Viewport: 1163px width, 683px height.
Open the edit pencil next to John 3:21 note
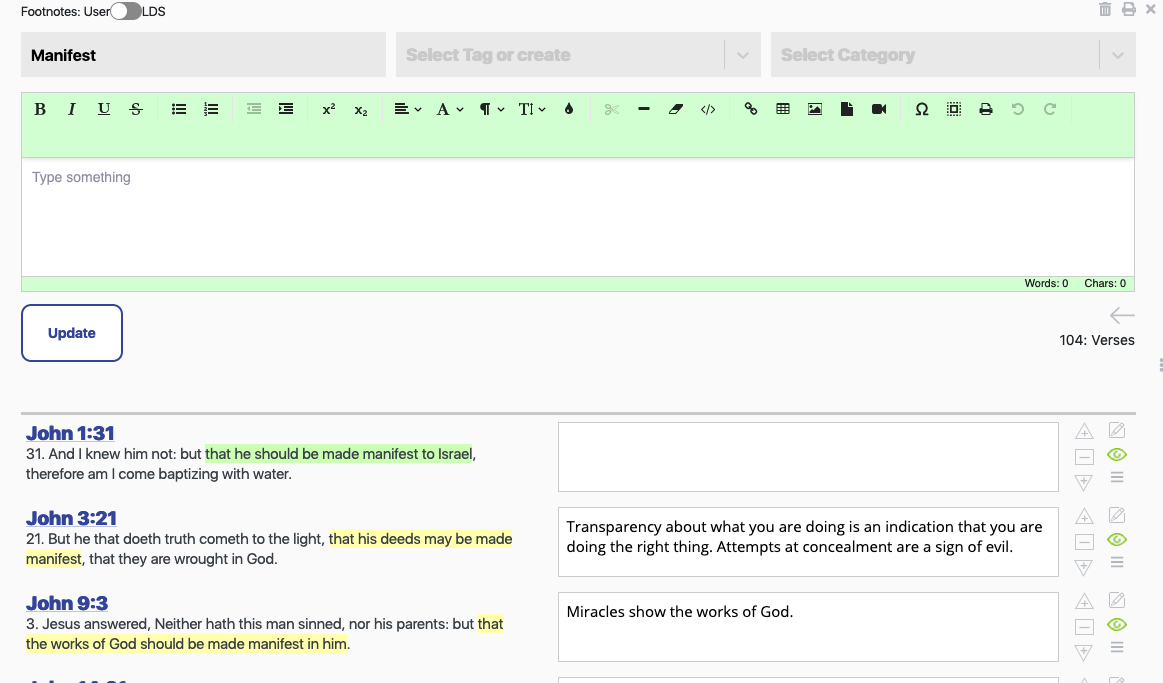point(1117,515)
